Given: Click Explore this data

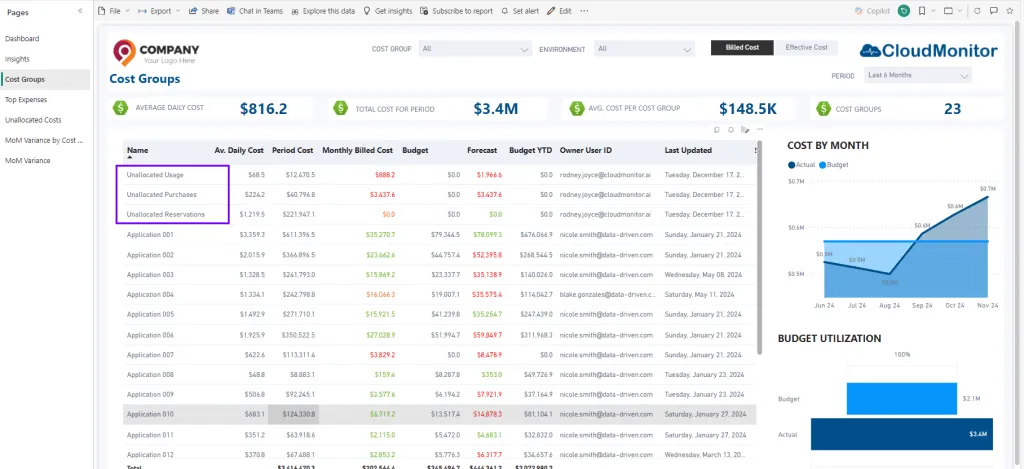Looking at the screenshot, I should 323,11.
